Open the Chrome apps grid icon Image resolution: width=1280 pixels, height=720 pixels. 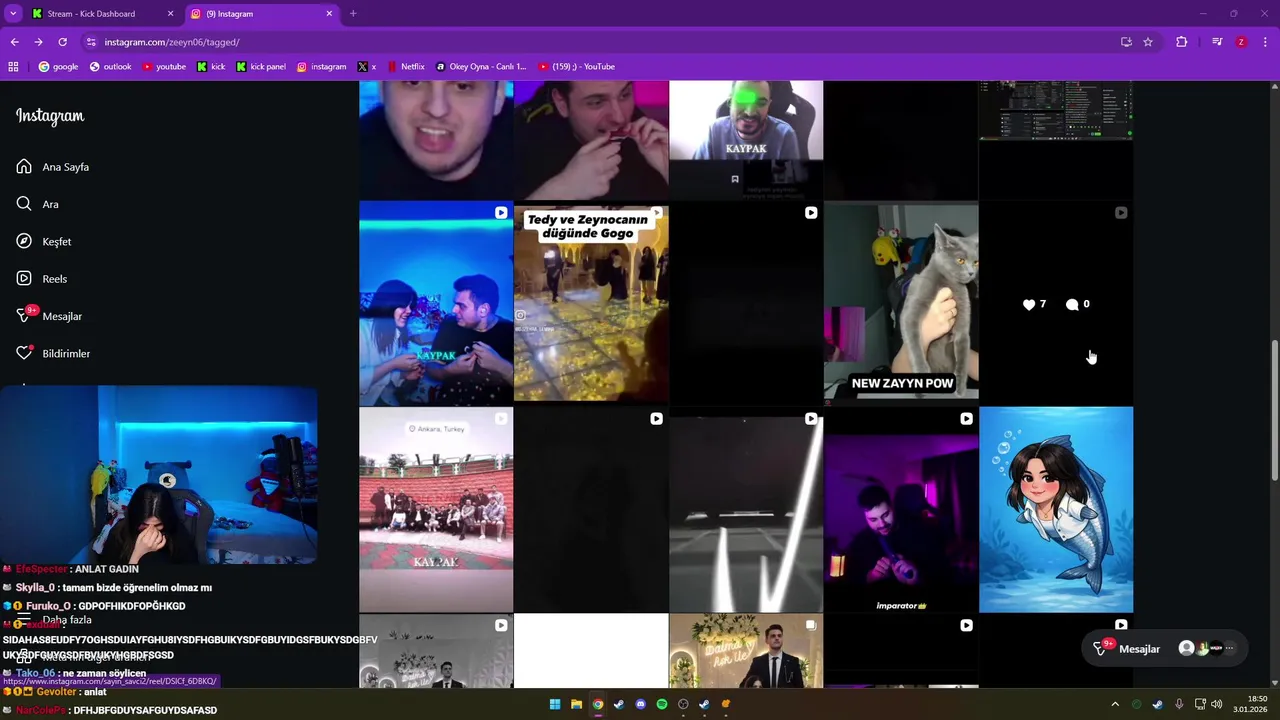click(13, 67)
